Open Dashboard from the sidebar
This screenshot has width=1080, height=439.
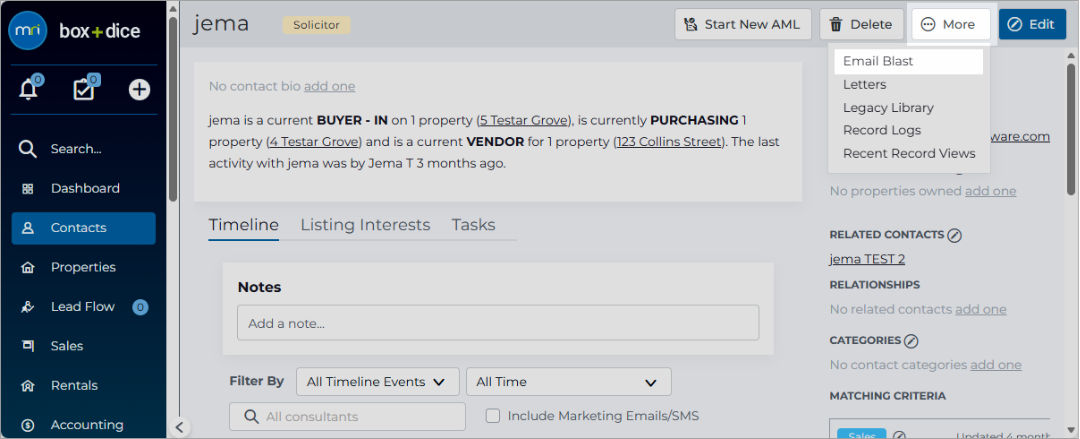click(x=83, y=188)
